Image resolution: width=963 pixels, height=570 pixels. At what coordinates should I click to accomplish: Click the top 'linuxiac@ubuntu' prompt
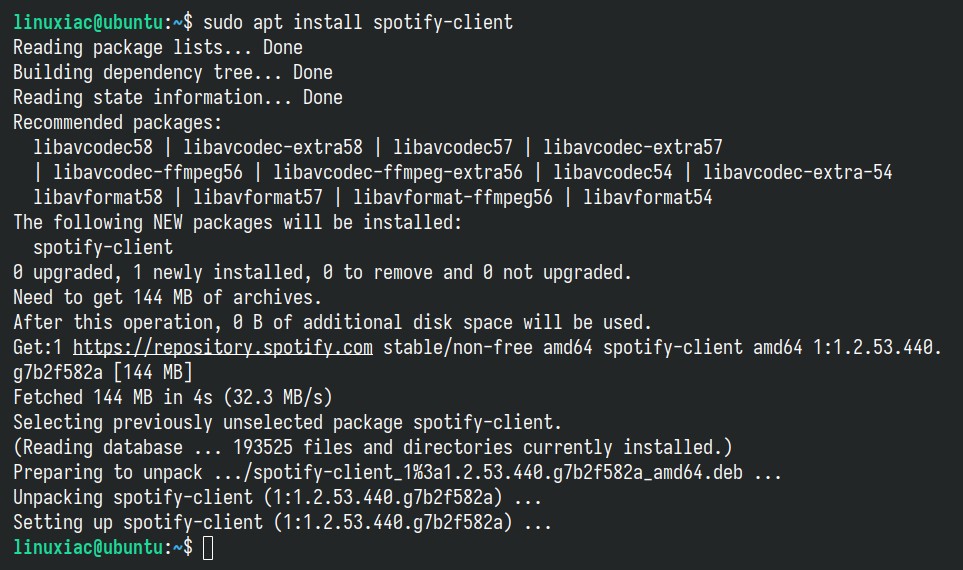pyautogui.click(x=88, y=23)
